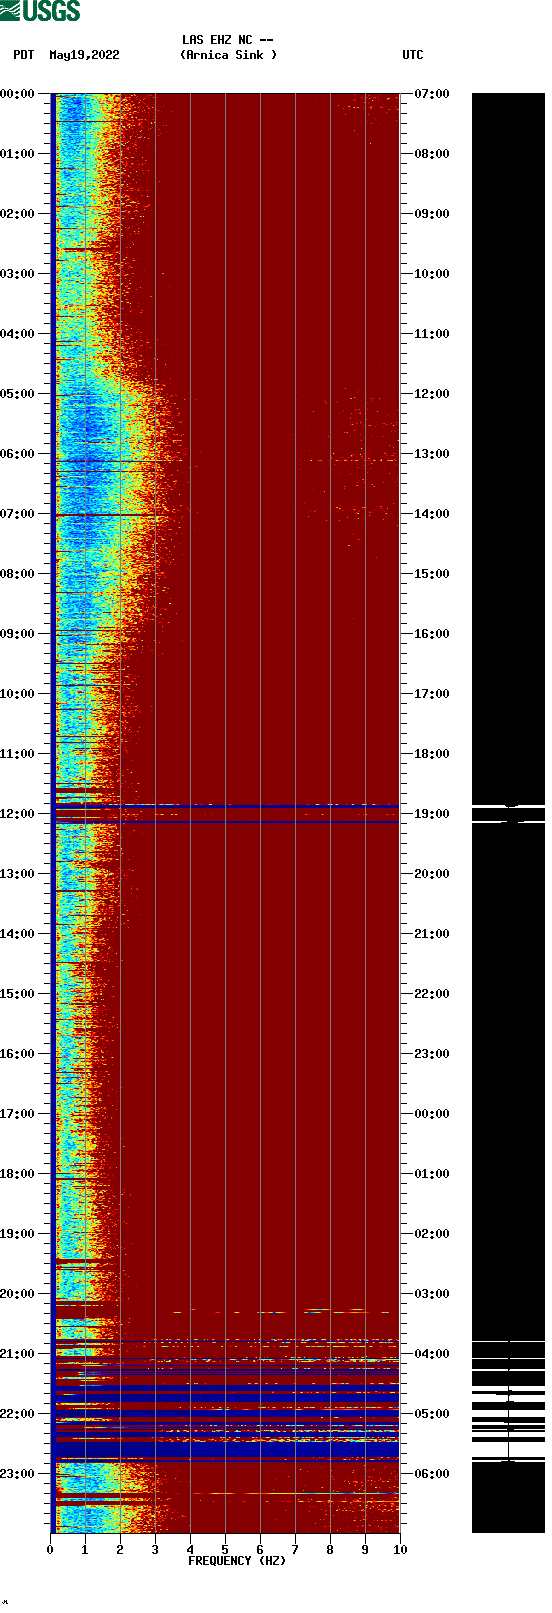The height and width of the screenshot is (1613, 552).
Task: Select the 05:00 PDT time label
Action: [x=18, y=394]
